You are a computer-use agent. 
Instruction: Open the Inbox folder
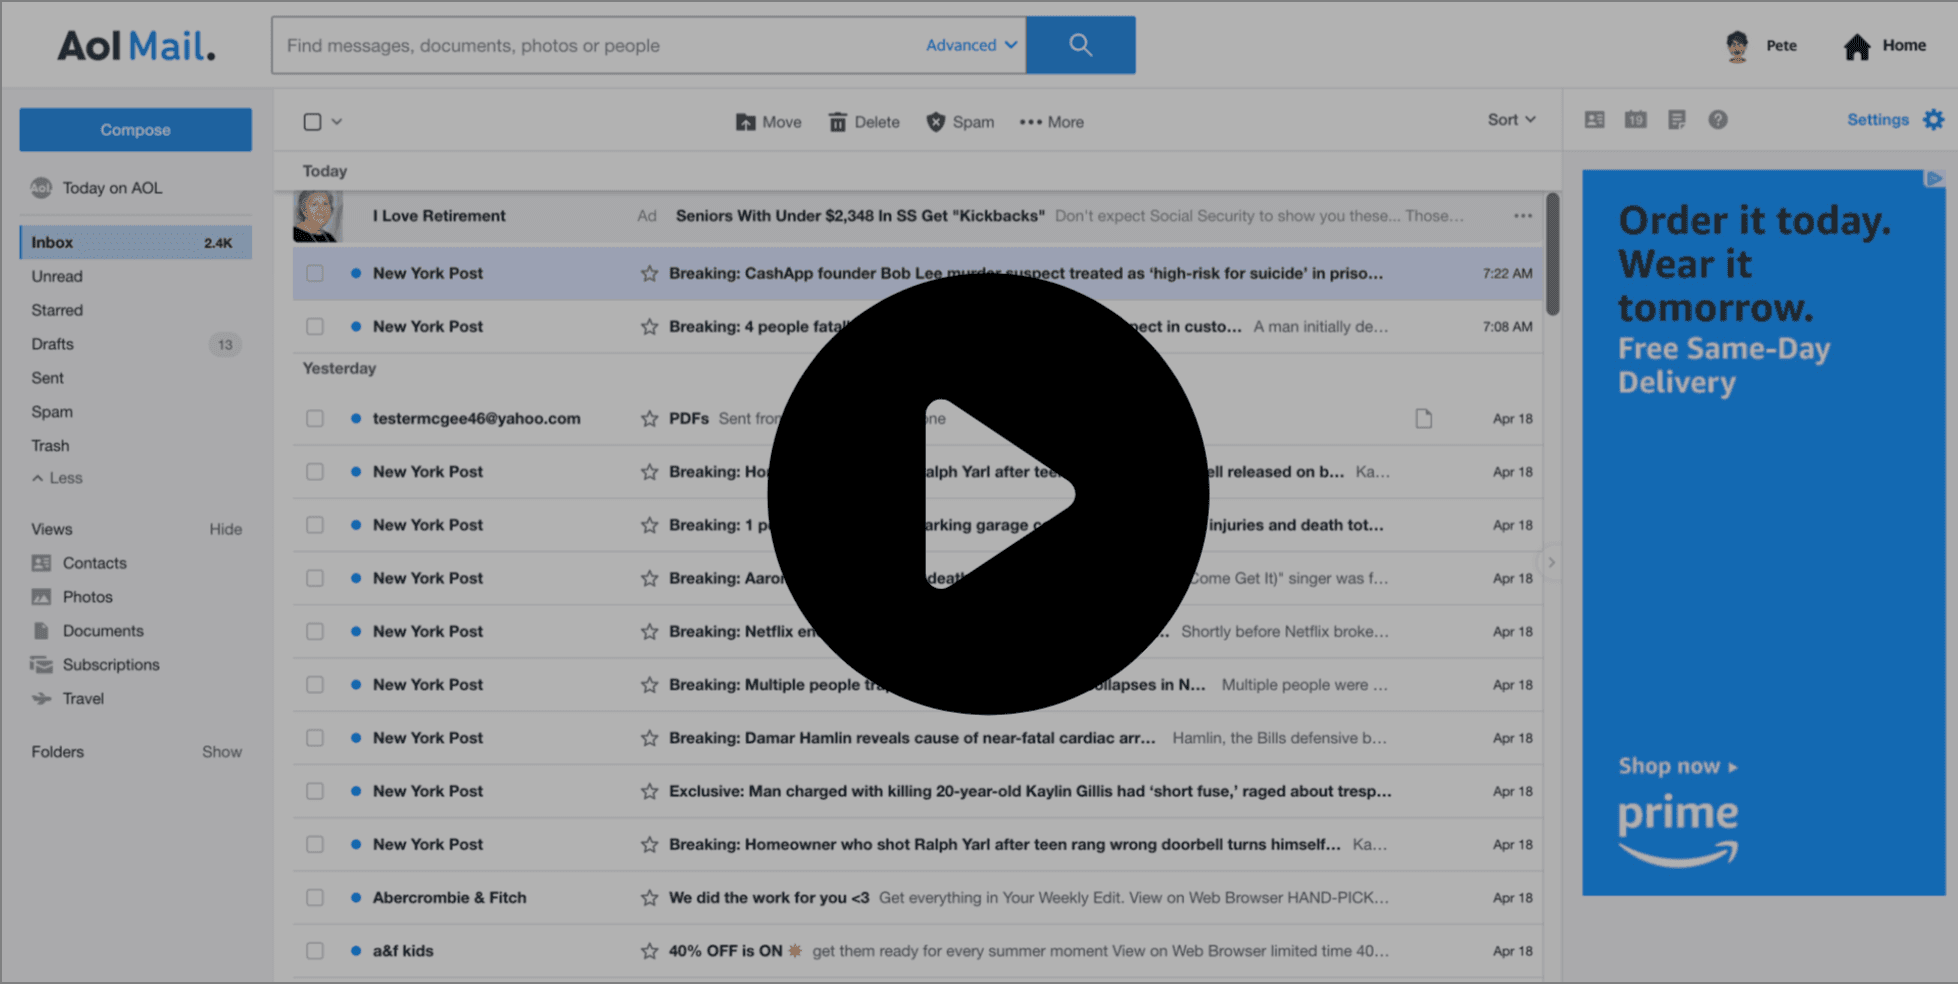coord(136,243)
